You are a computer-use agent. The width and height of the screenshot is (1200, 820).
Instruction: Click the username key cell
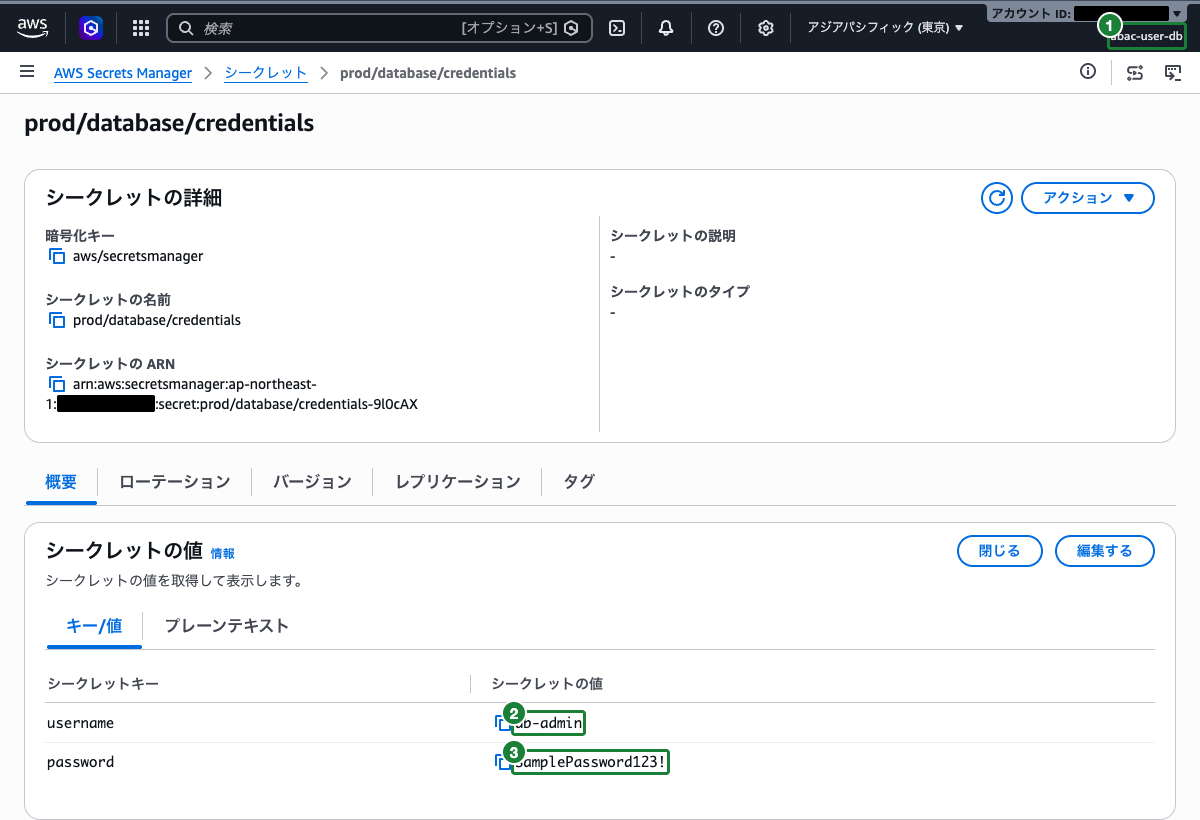[81, 723]
